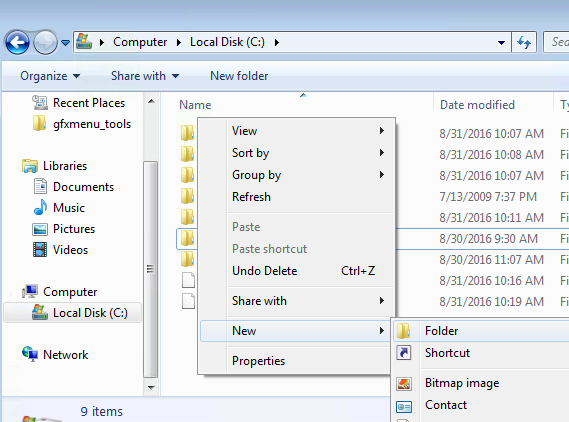Open the recent pages dropdown arrow

[x=65, y=43]
